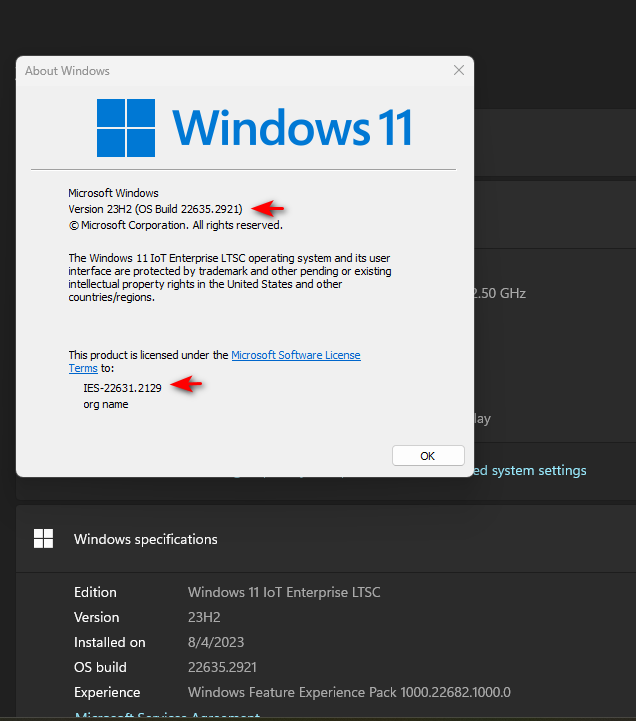Click the Version value 23H2 in Settings
This screenshot has width=636, height=721.
click(204, 617)
